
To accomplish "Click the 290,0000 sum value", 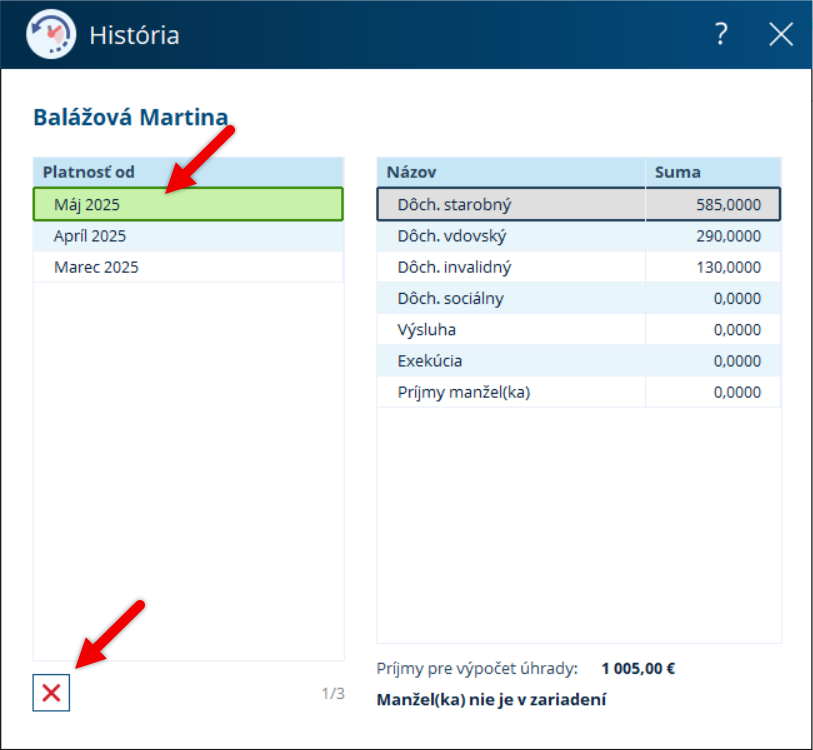I will click(x=728, y=236).
